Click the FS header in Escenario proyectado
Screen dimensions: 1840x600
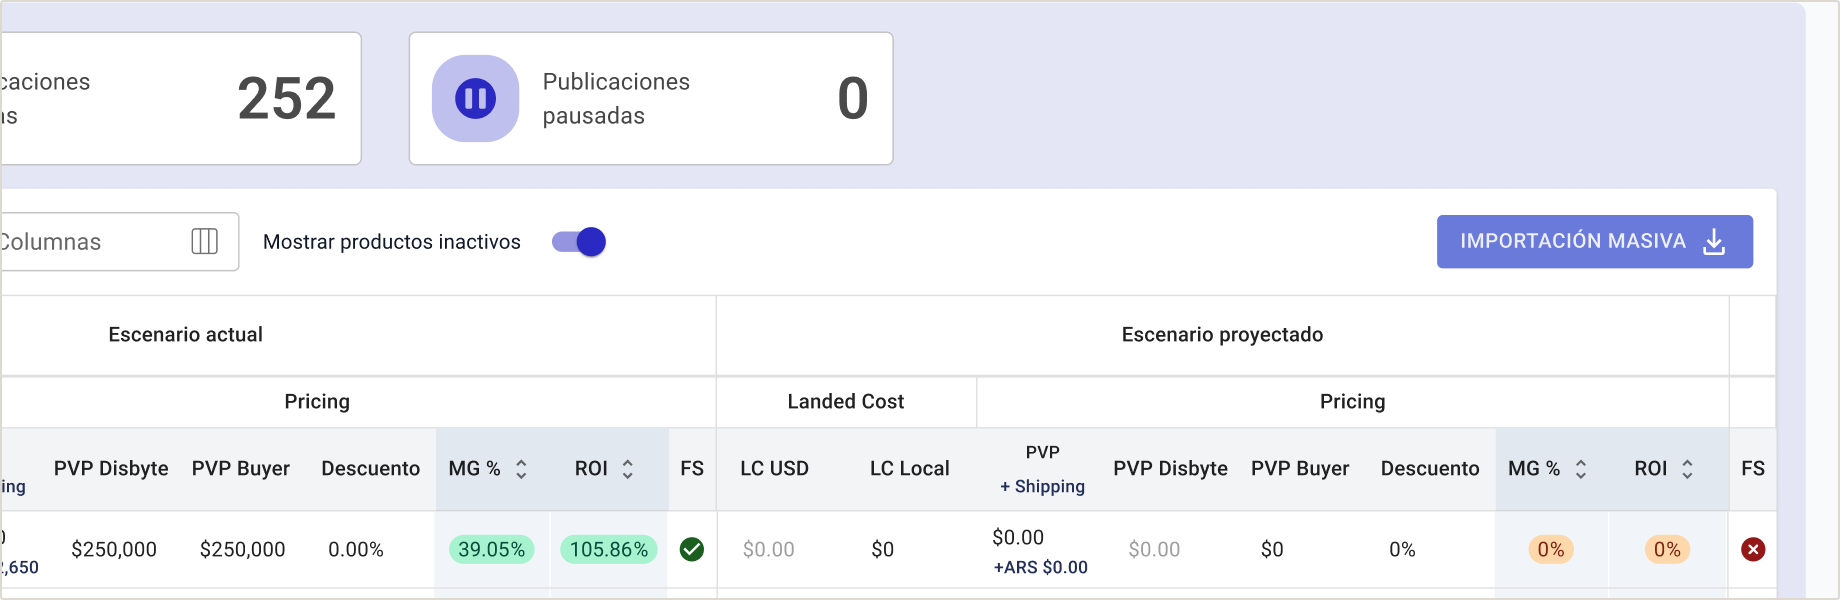(x=1753, y=469)
